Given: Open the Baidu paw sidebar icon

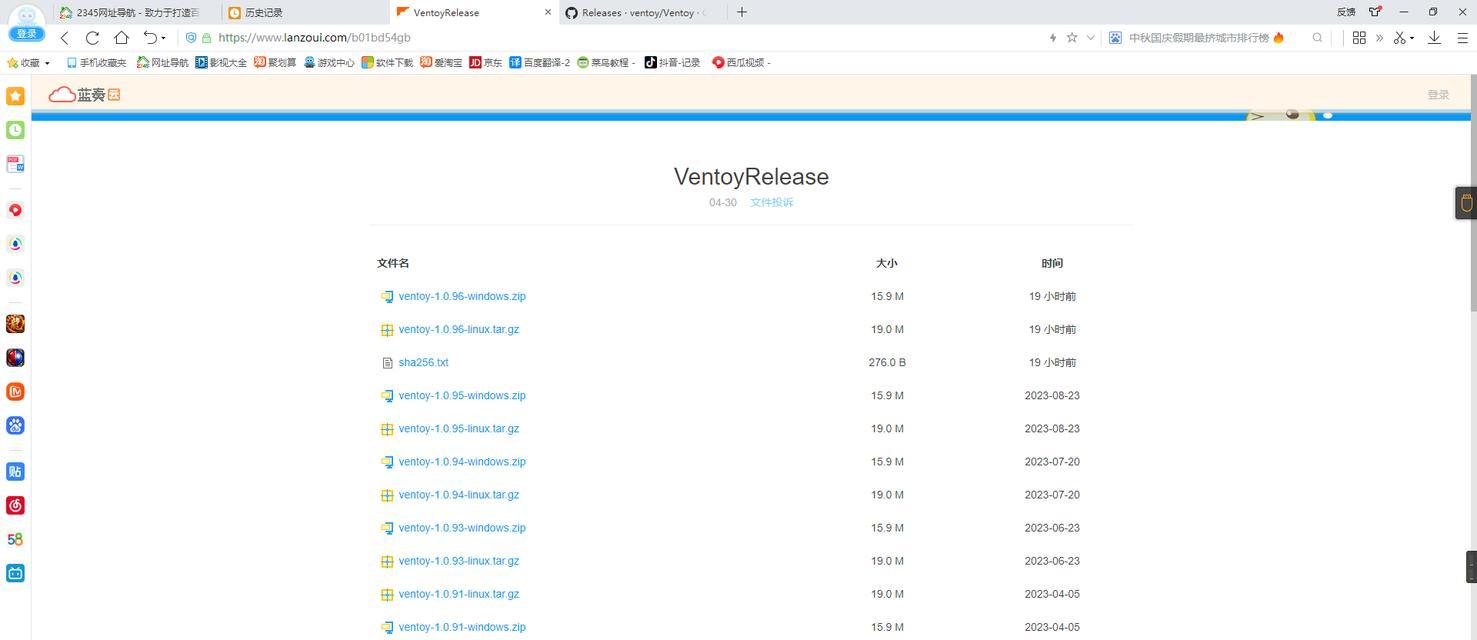Looking at the screenshot, I should (15, 426).
